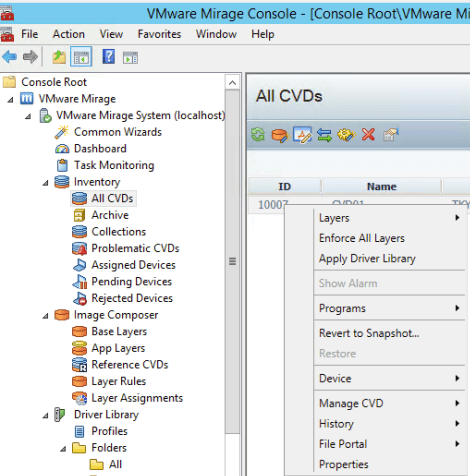Click the Layer Assignments icon
The height and width of the screenshot is (476, 470).
[x=79, y=398]
